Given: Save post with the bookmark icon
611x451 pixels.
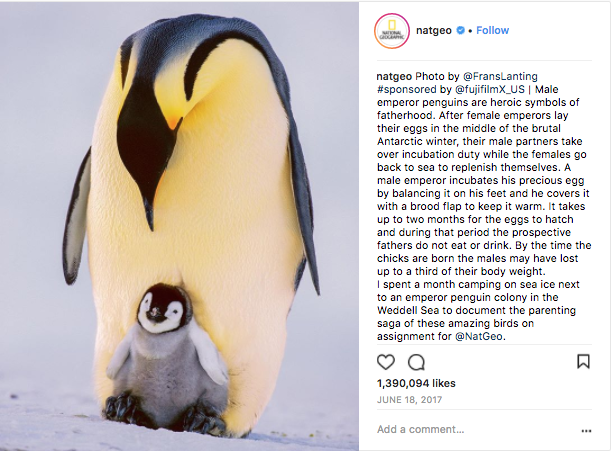Looking at the screenshot, I should coord(583,361).
